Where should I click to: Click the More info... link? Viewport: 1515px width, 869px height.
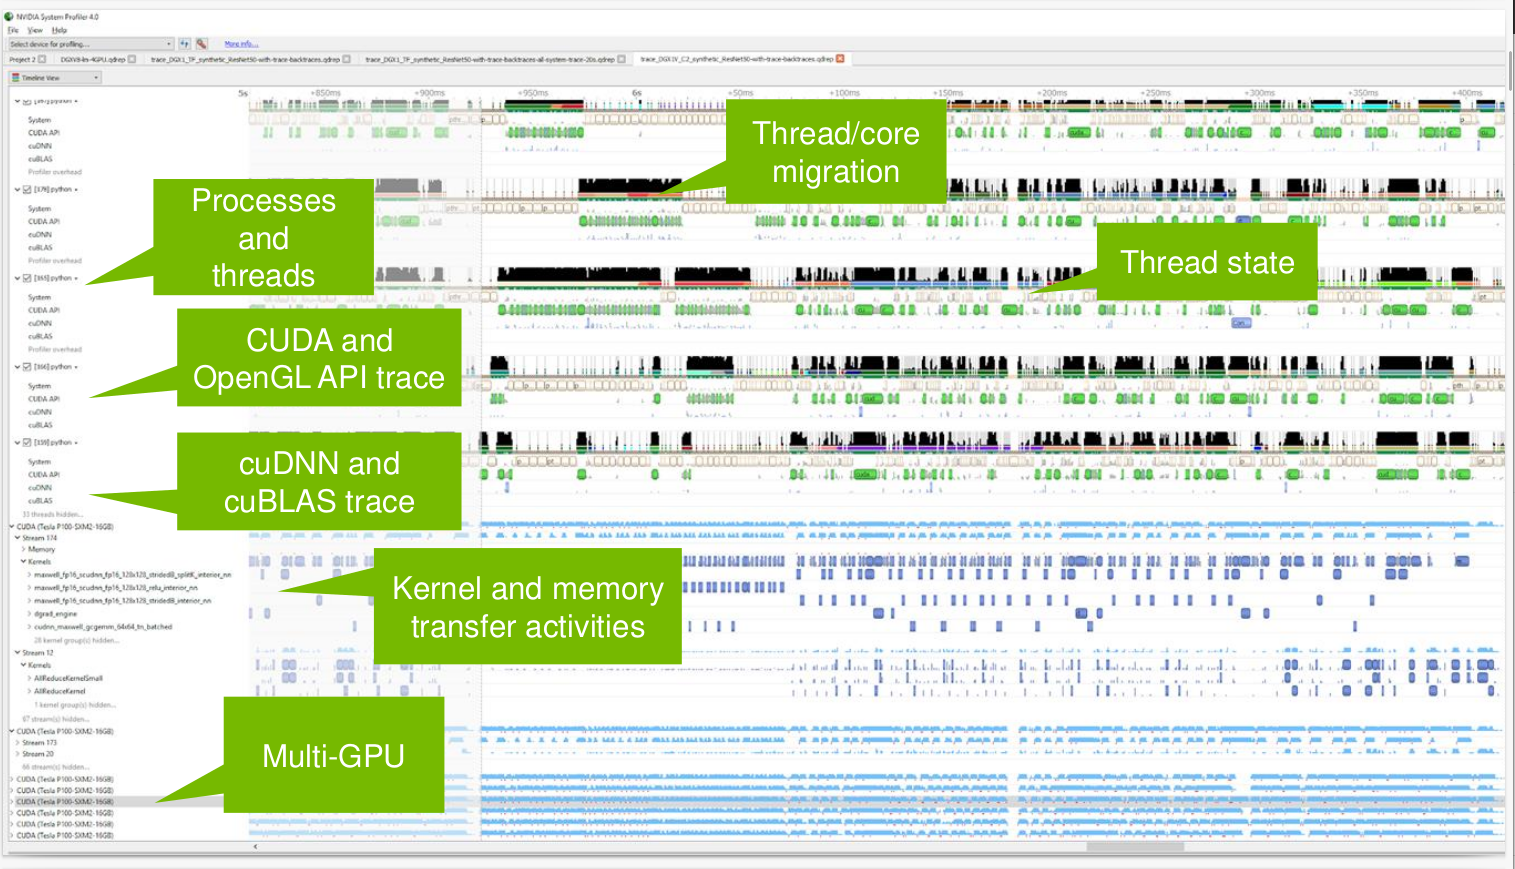click(240, 44)
